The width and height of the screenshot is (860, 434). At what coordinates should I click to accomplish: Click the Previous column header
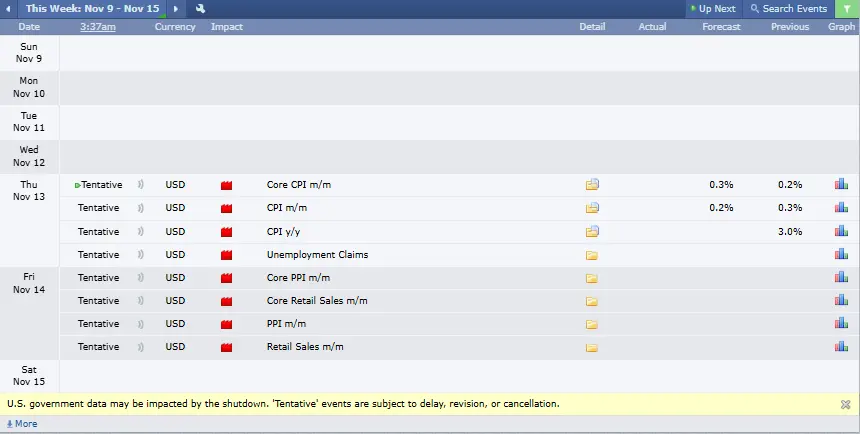click(790, 26)
